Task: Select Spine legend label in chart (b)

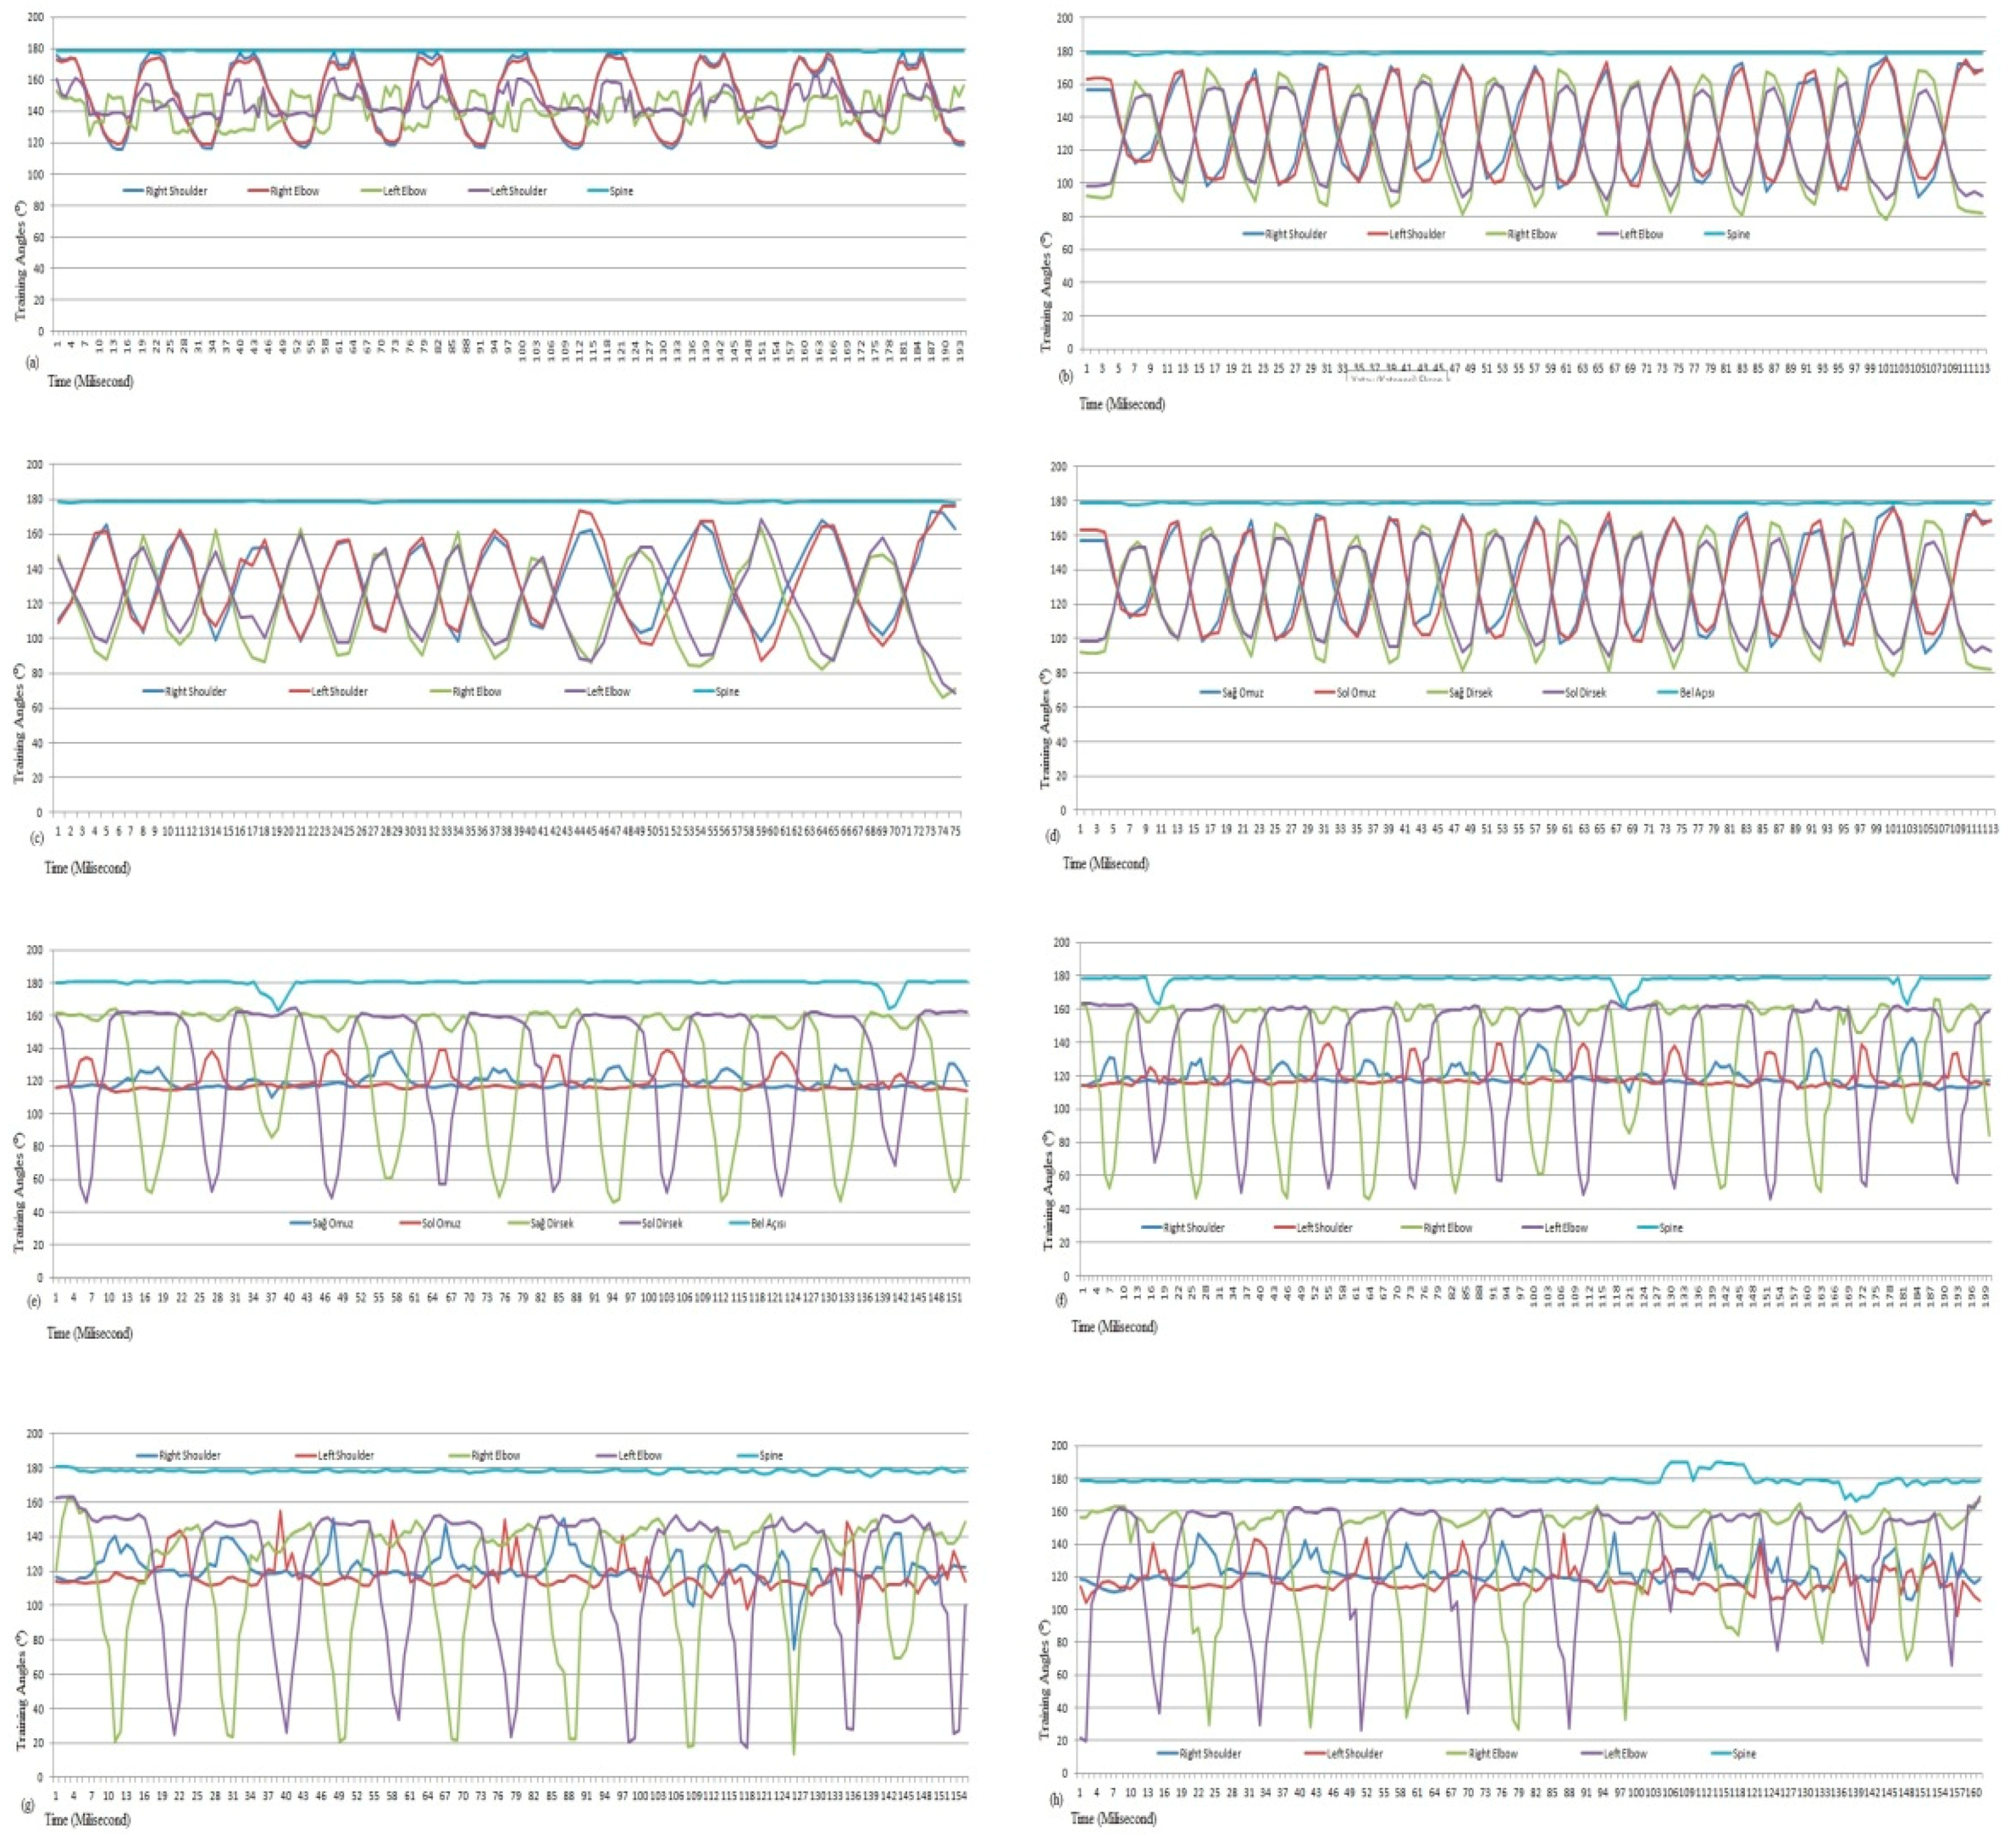Action: (1738, 234)
